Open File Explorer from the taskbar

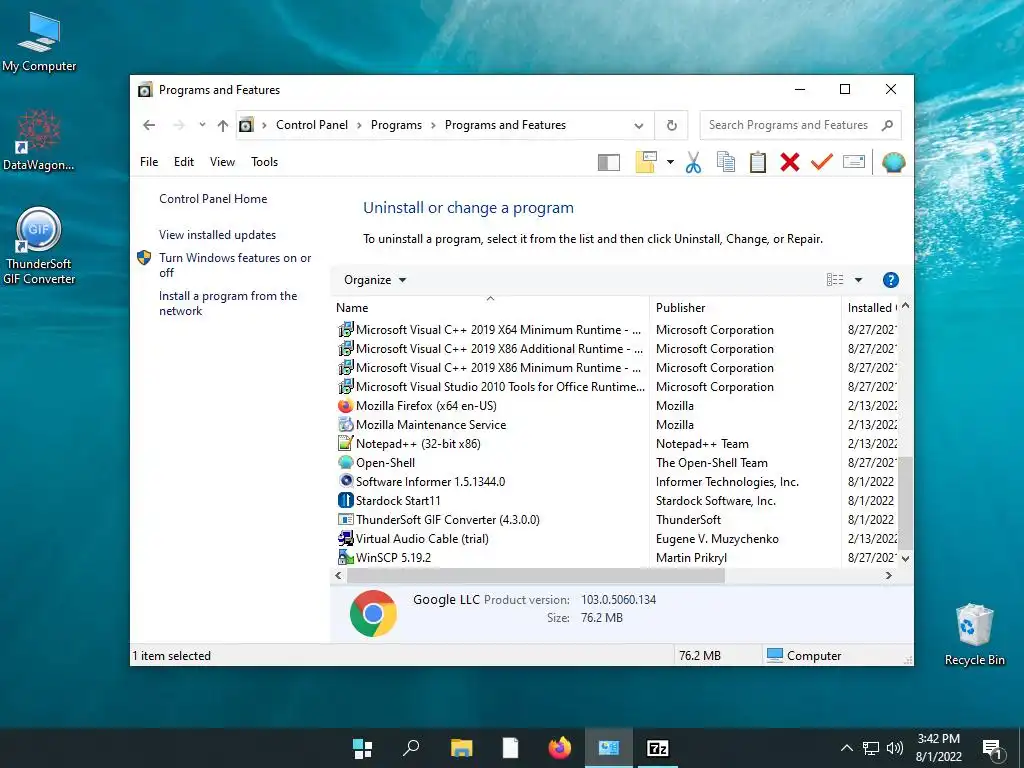click(x=461, y=748)
